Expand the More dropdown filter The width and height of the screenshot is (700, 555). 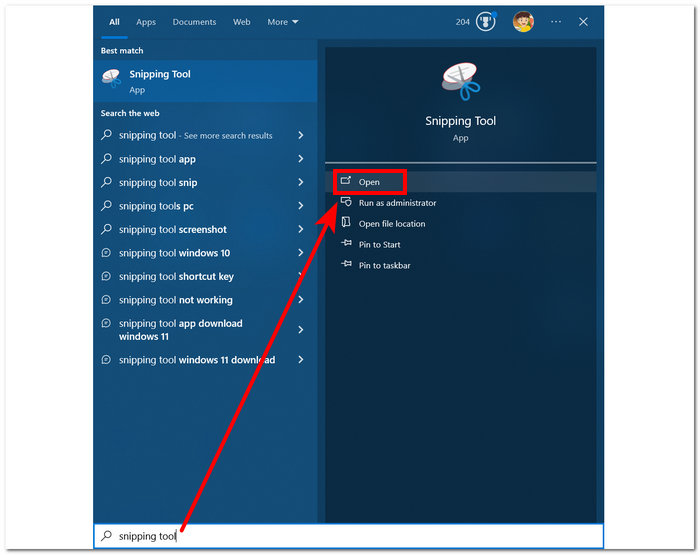tap(283, 21)
